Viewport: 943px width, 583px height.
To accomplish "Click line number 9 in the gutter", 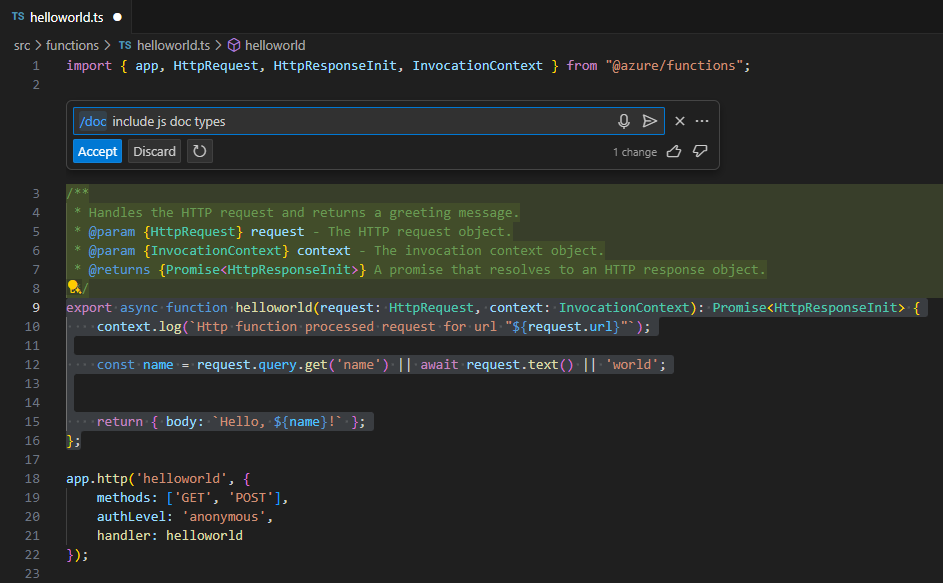I will click(x=36, y=308).
